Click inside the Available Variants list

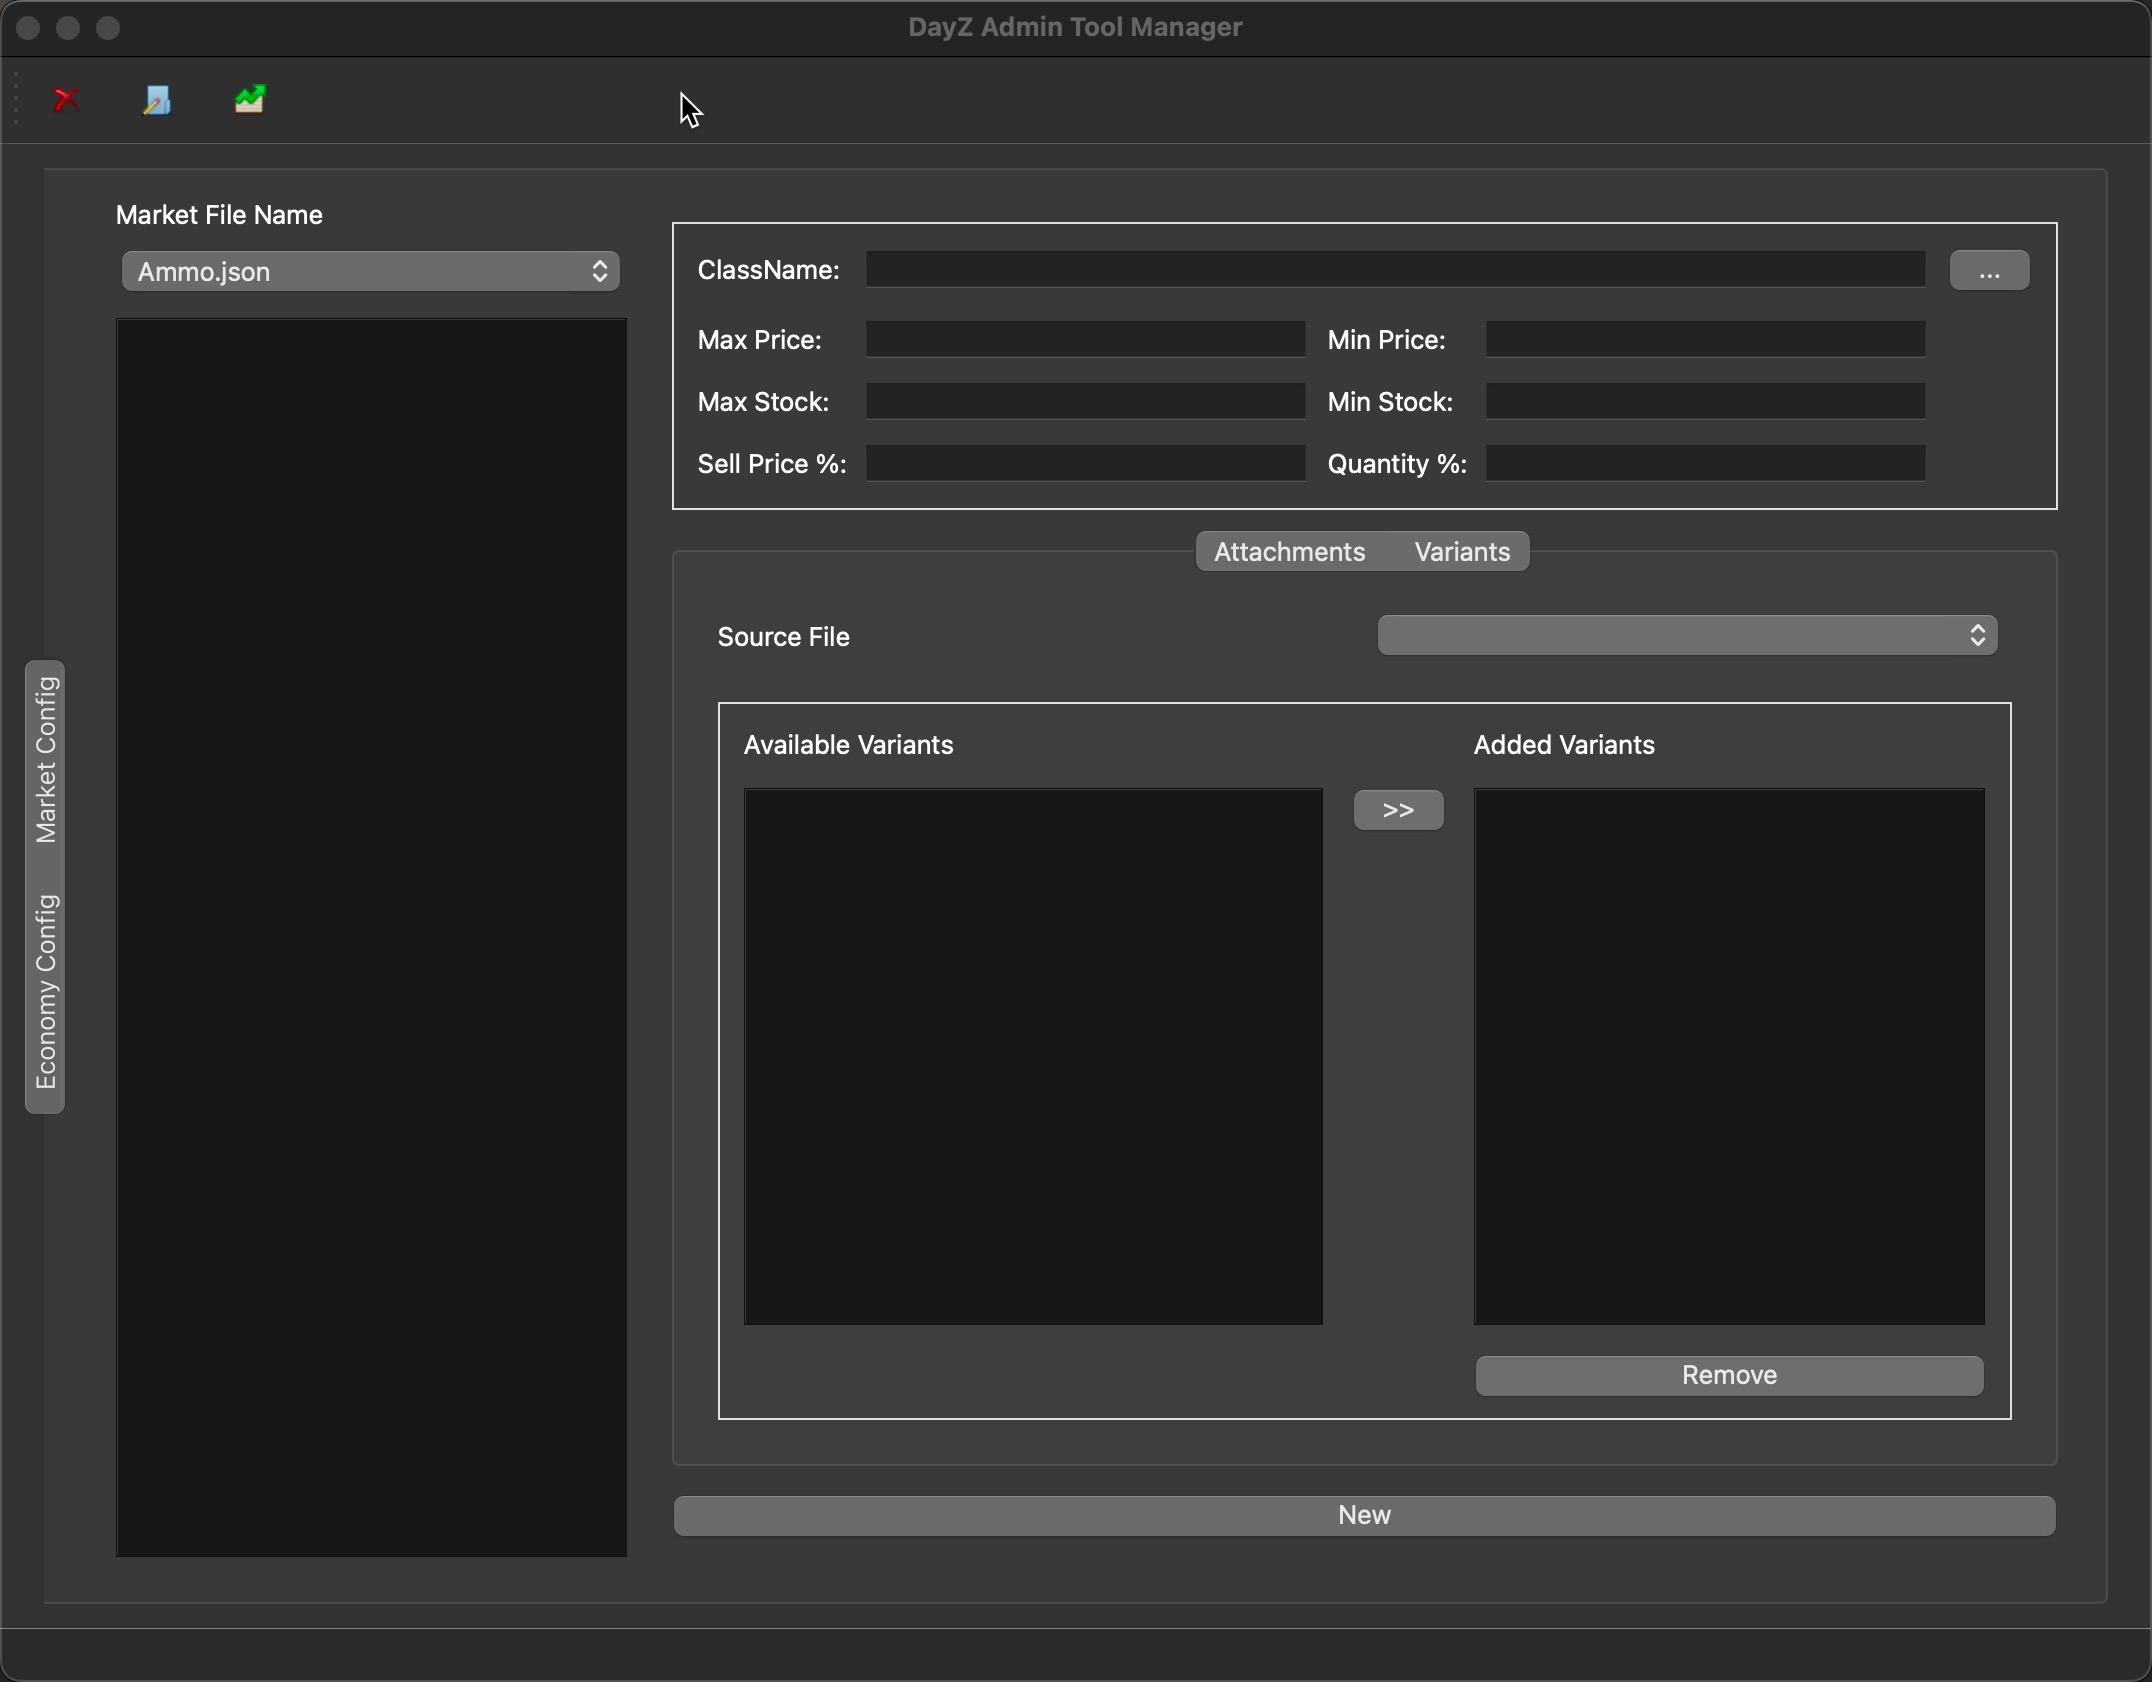1032,1056
